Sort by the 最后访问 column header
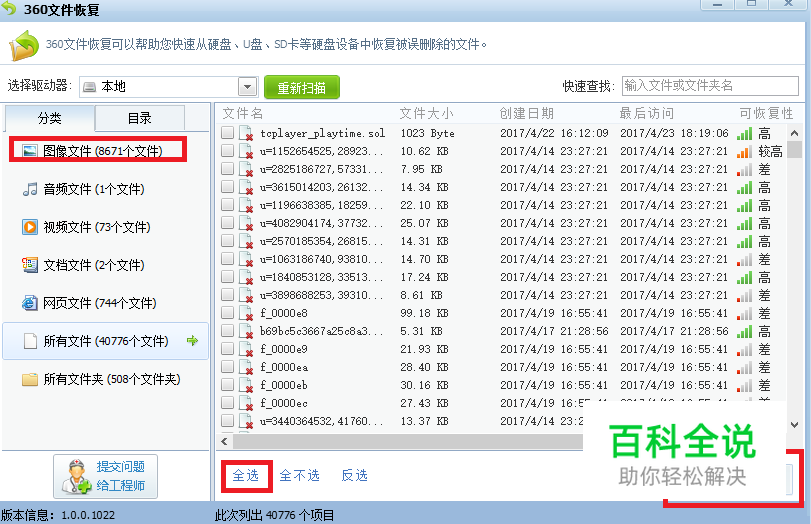 (647, 113)
